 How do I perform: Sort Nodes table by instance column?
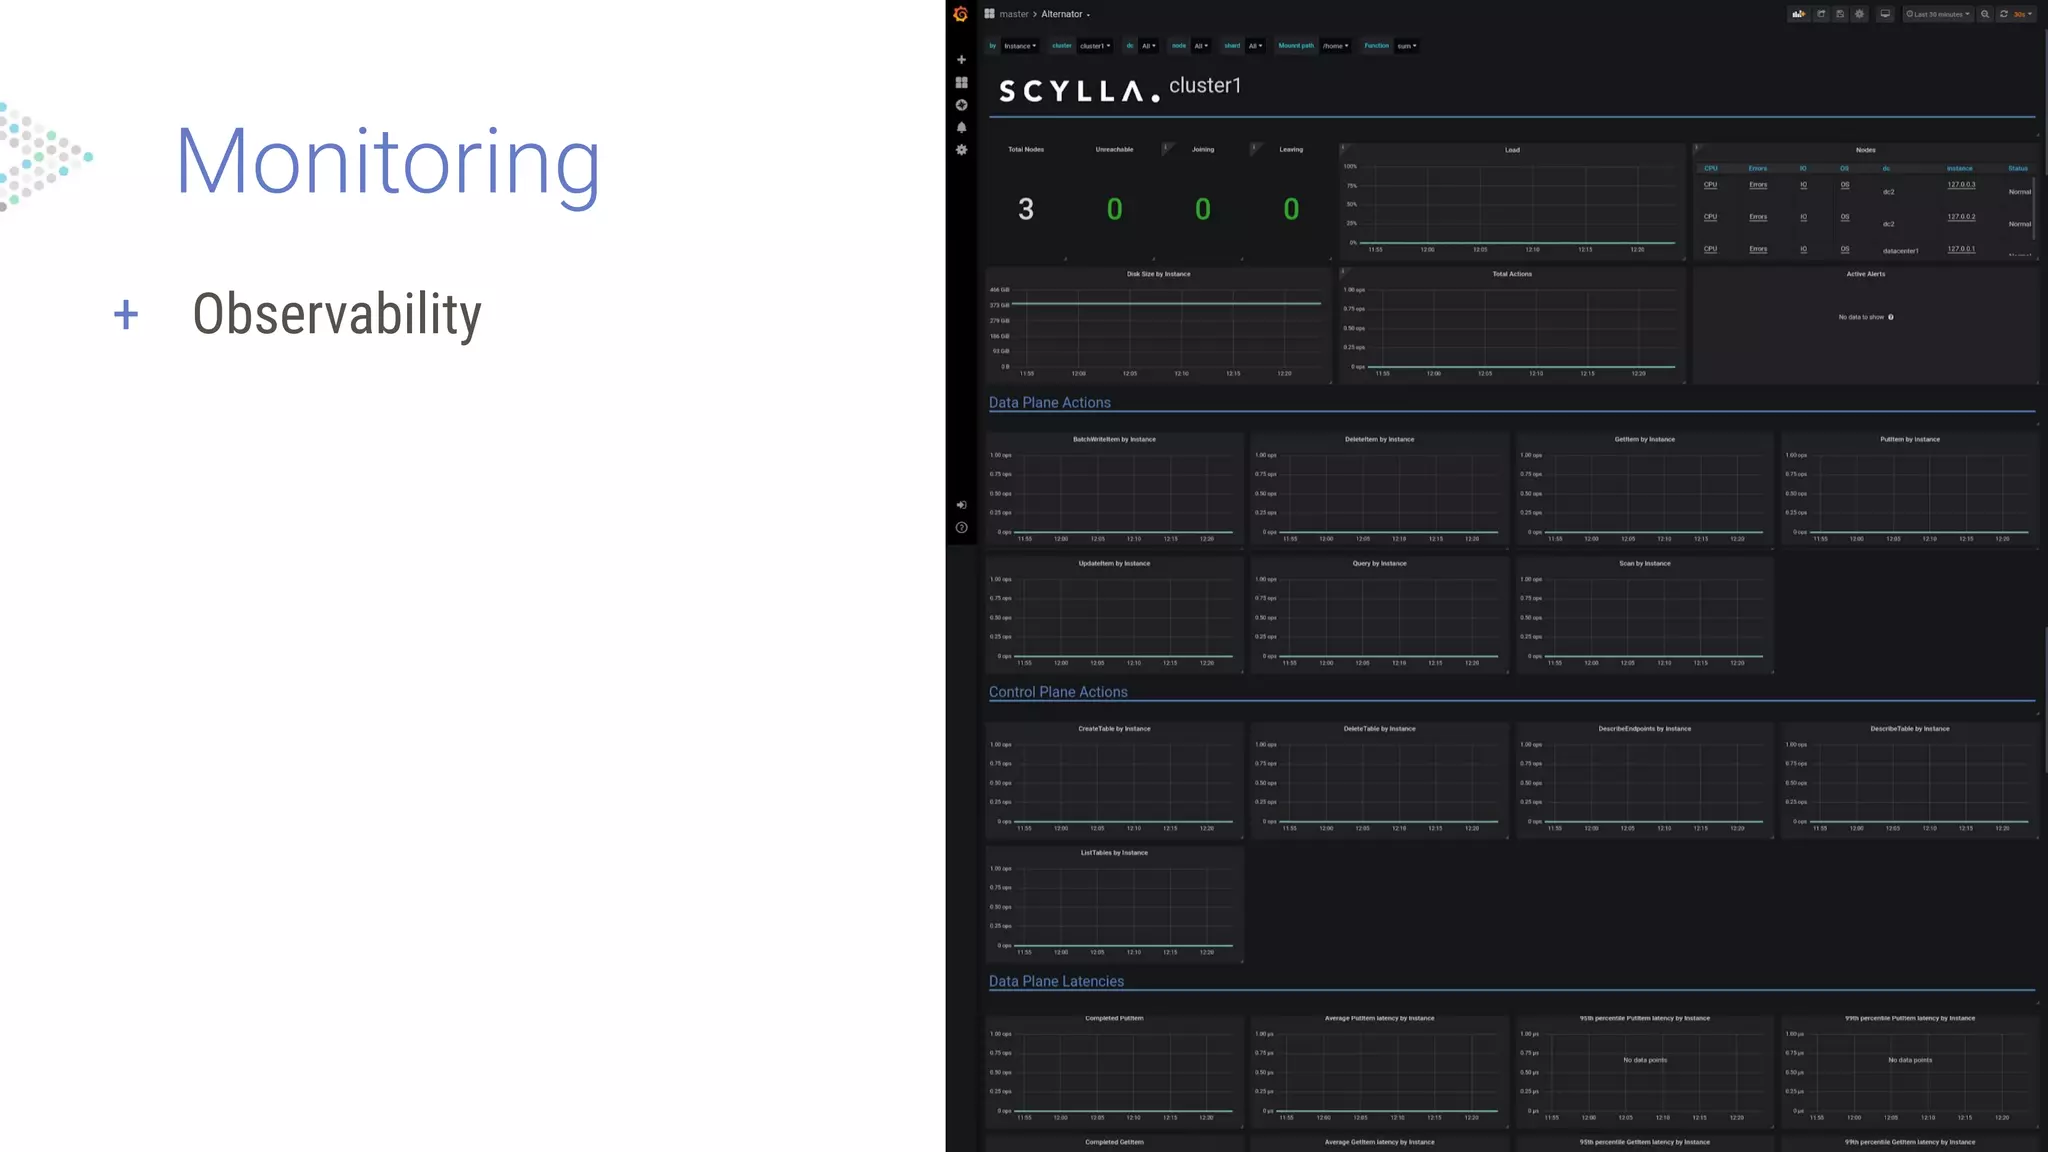(x=1959, y=168)
